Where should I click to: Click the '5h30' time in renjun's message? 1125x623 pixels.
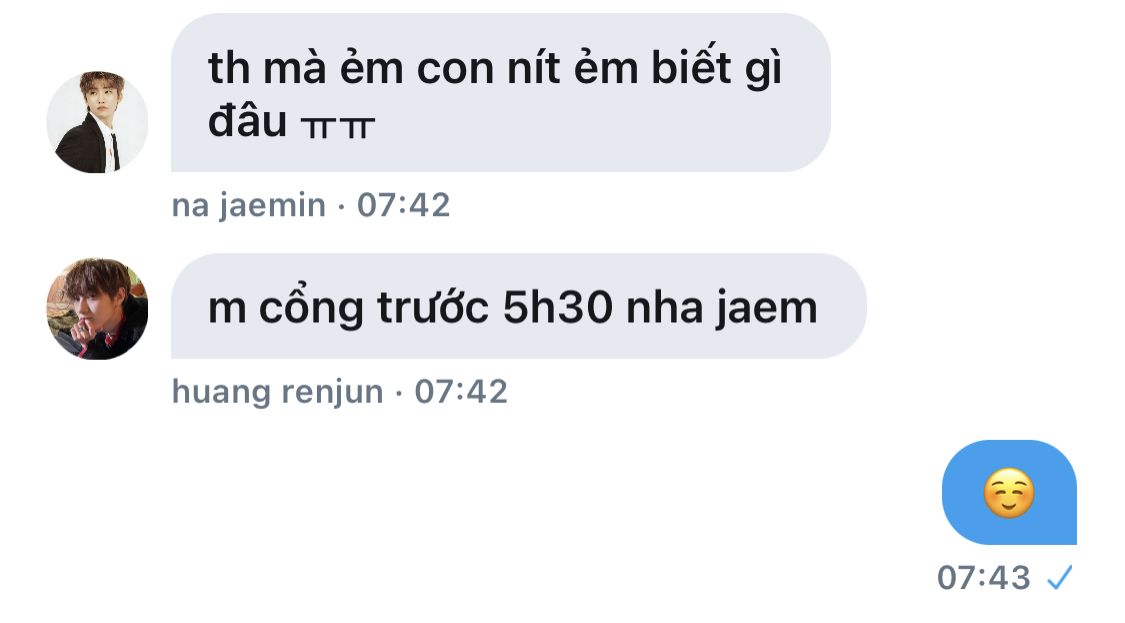(558, 307)
